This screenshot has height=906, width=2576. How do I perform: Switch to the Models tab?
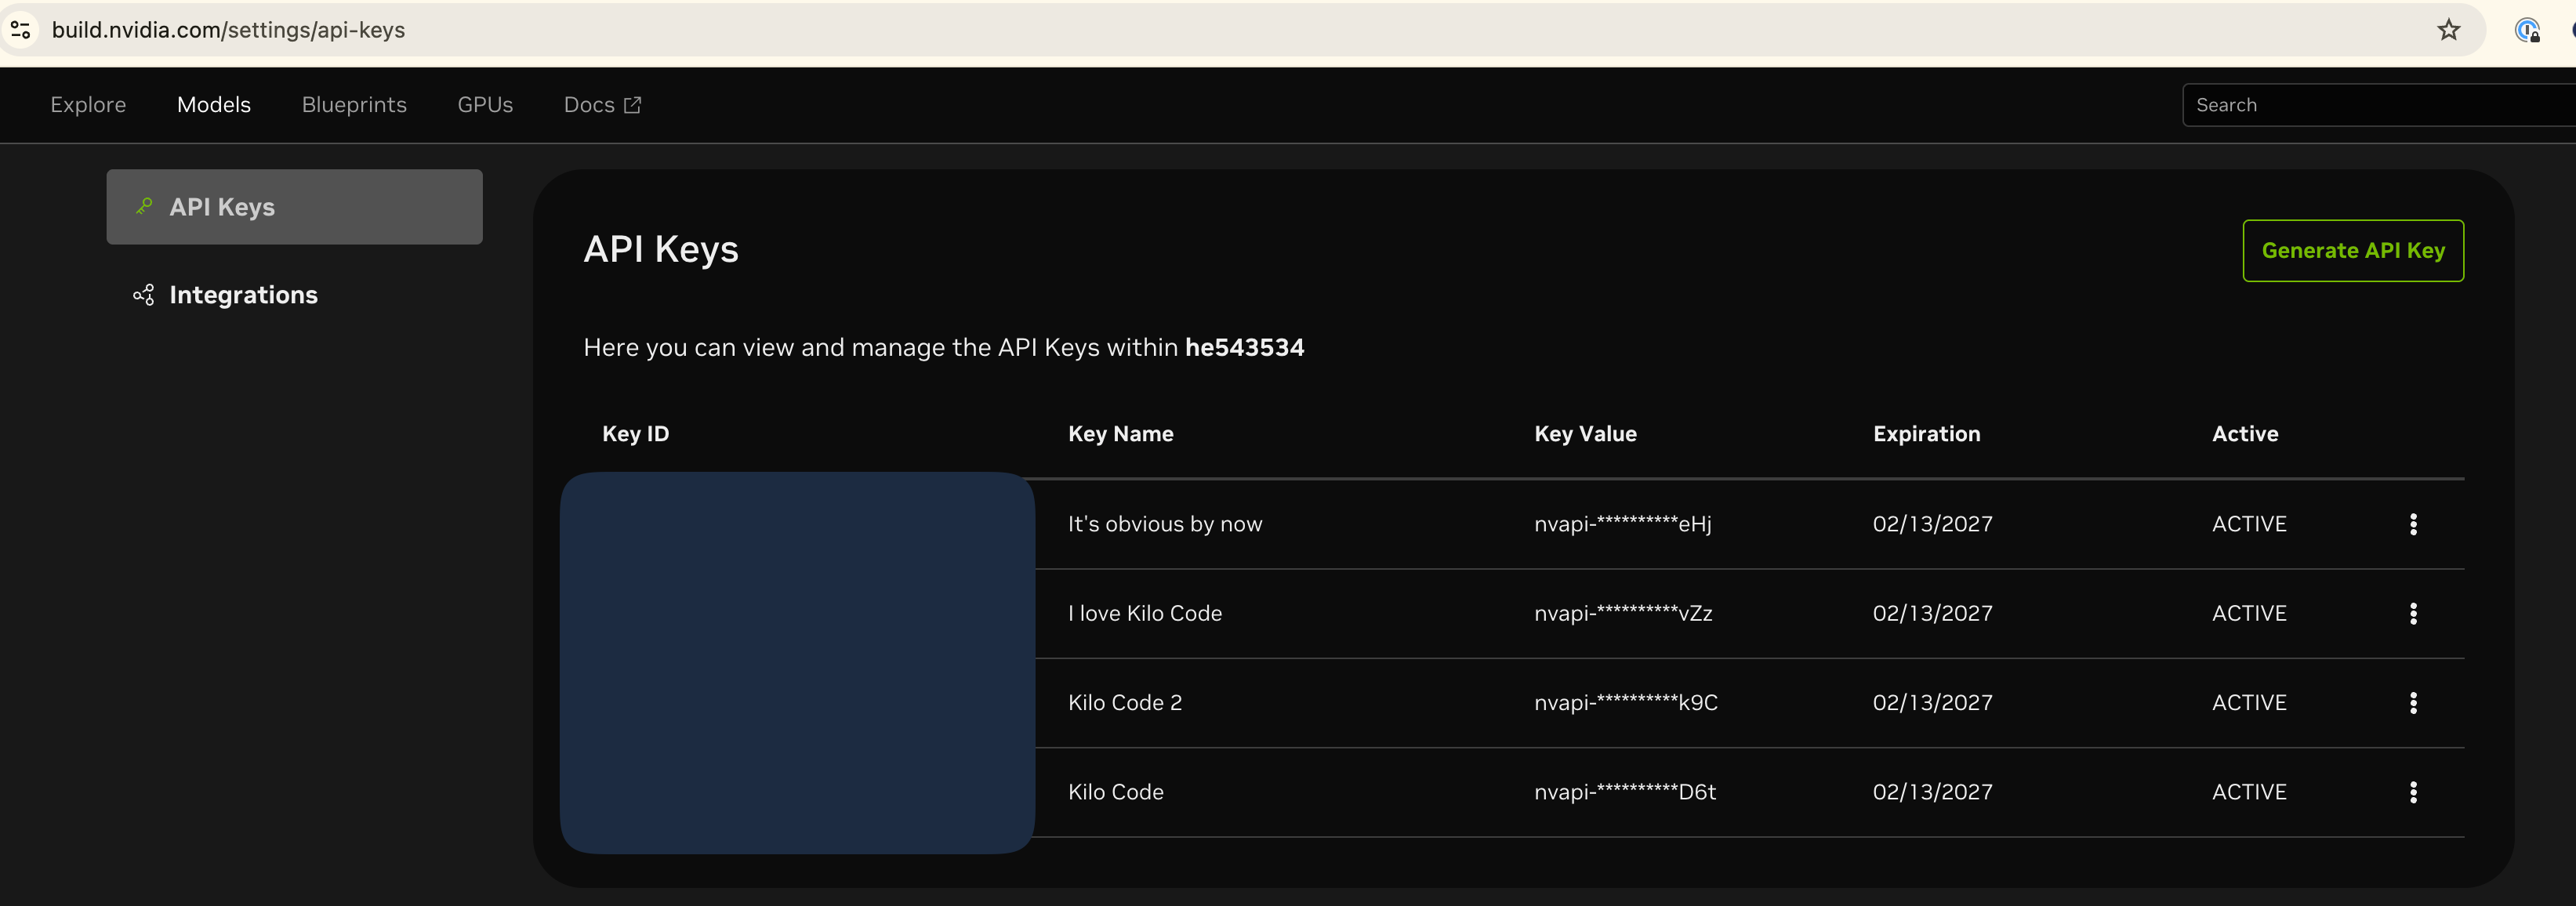tap(214, 105)
